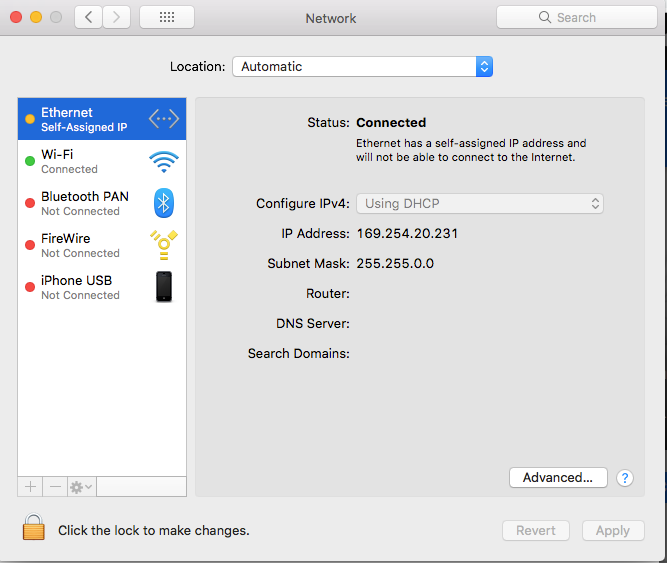This screenshot has height=563, width=667.
Task: Select FireWire in the service list
Action: tap(80, 245)
